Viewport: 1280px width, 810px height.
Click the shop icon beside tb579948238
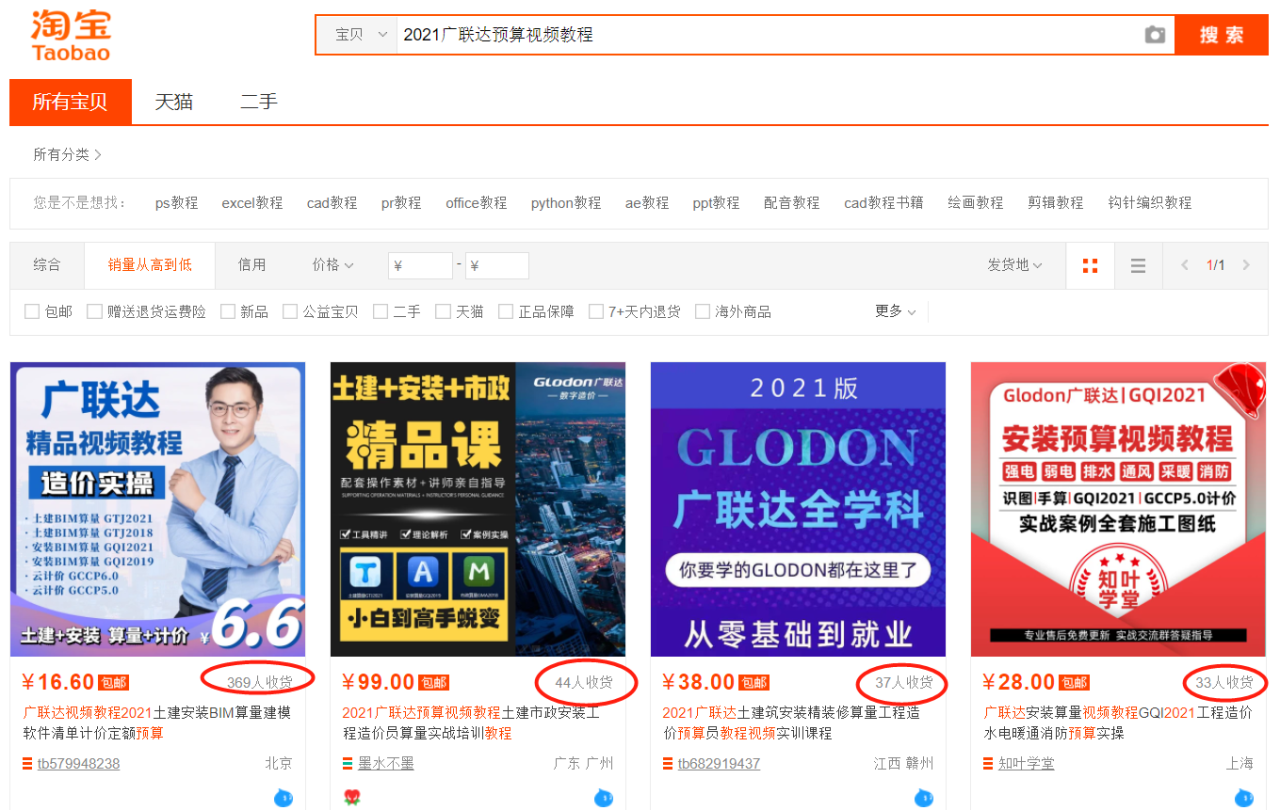pyautogui.click(x=27, y=764)
